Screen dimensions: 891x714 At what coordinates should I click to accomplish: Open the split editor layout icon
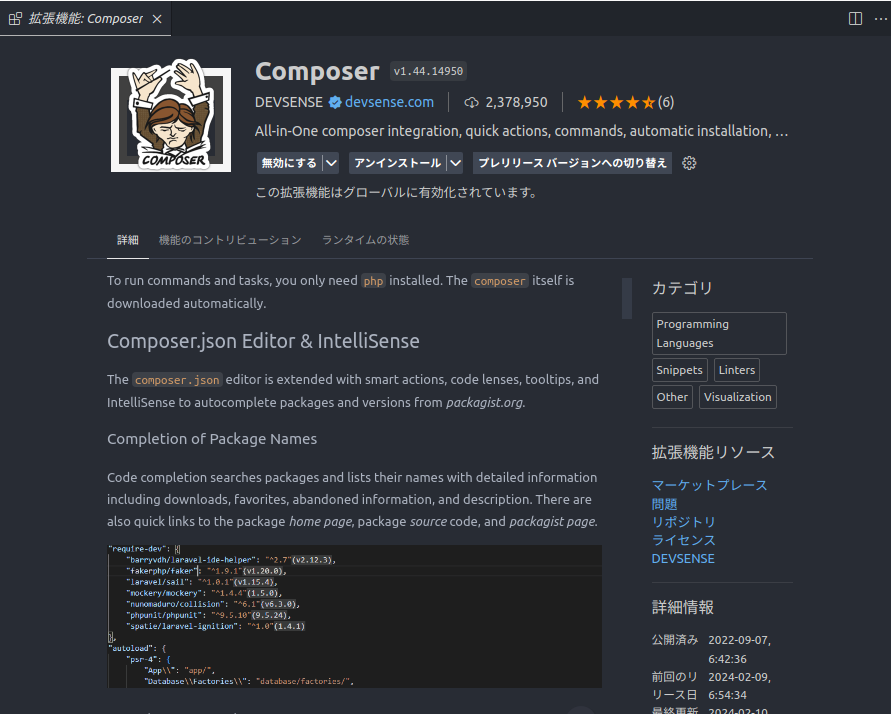(x=855, y=19)
